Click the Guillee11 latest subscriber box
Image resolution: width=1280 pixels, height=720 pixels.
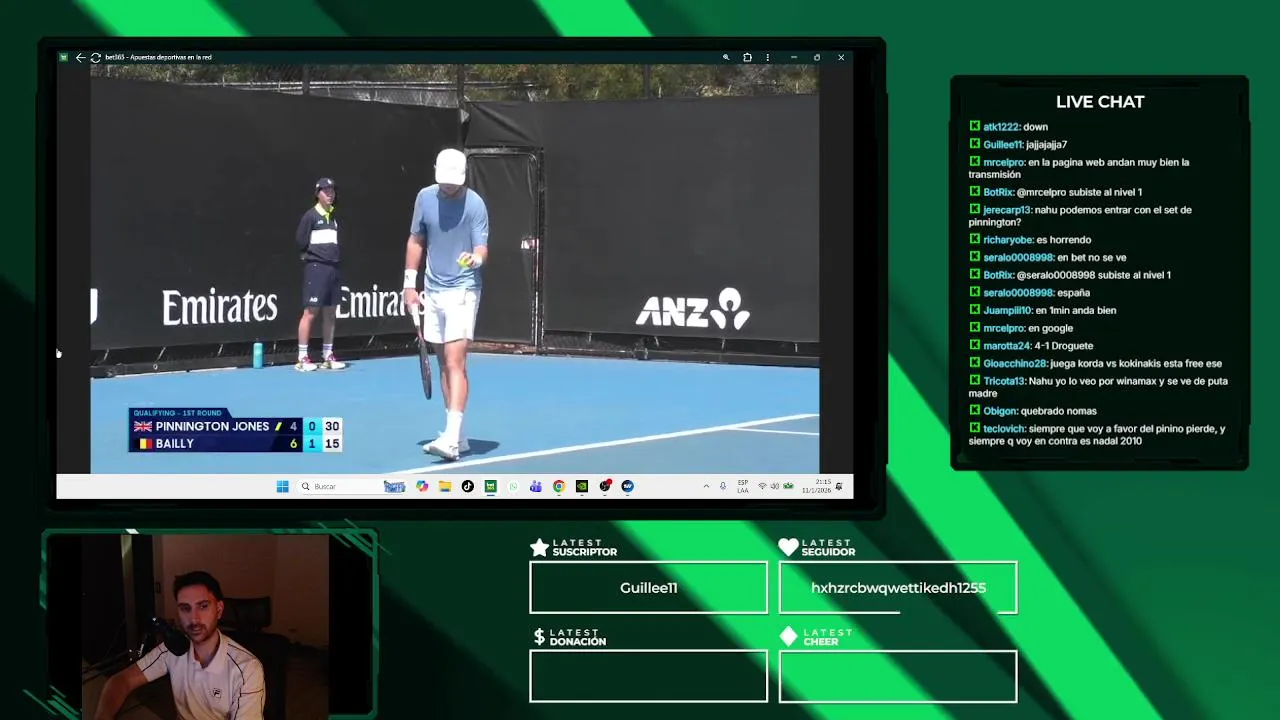[x=648, y=587]
